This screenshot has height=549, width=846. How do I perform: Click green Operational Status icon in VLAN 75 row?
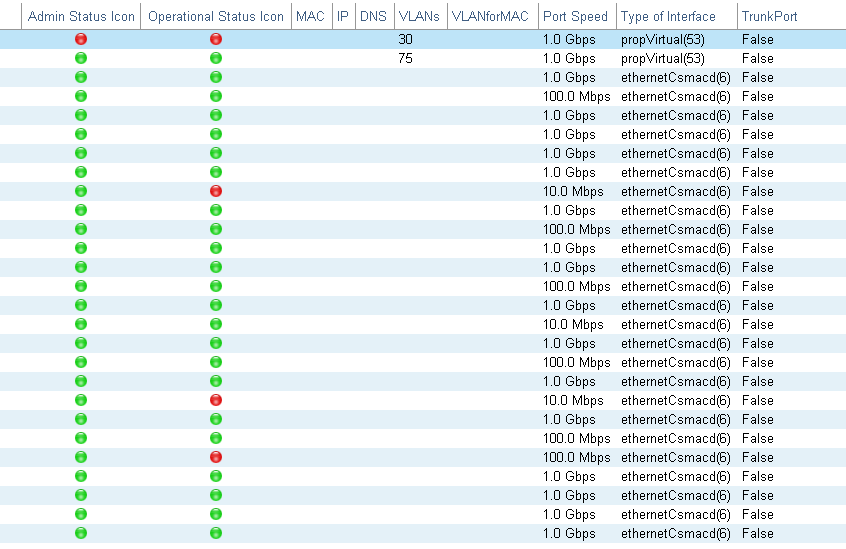[x=216, y=58]
